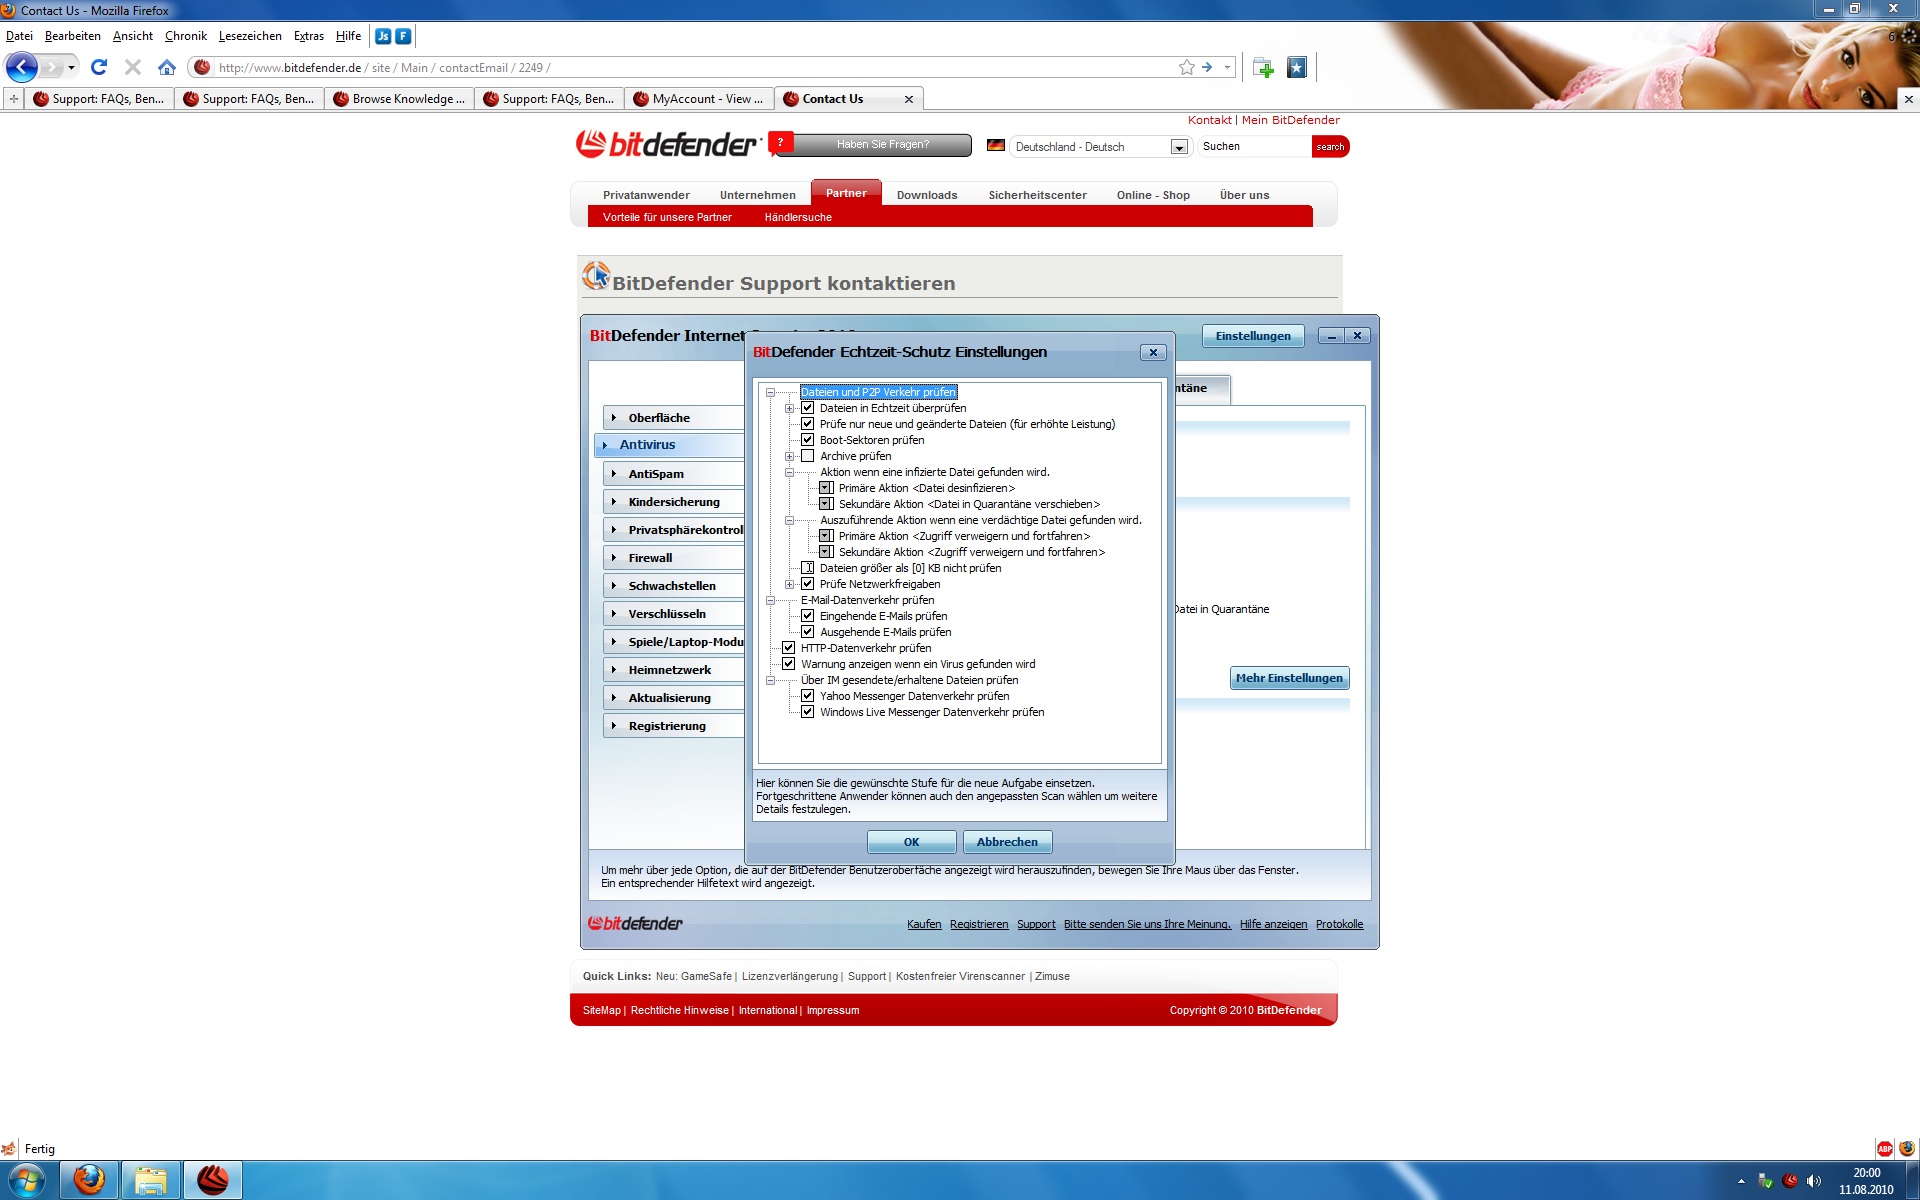
Task: Confirm settings with the OK button
Action: coord(911,842)
